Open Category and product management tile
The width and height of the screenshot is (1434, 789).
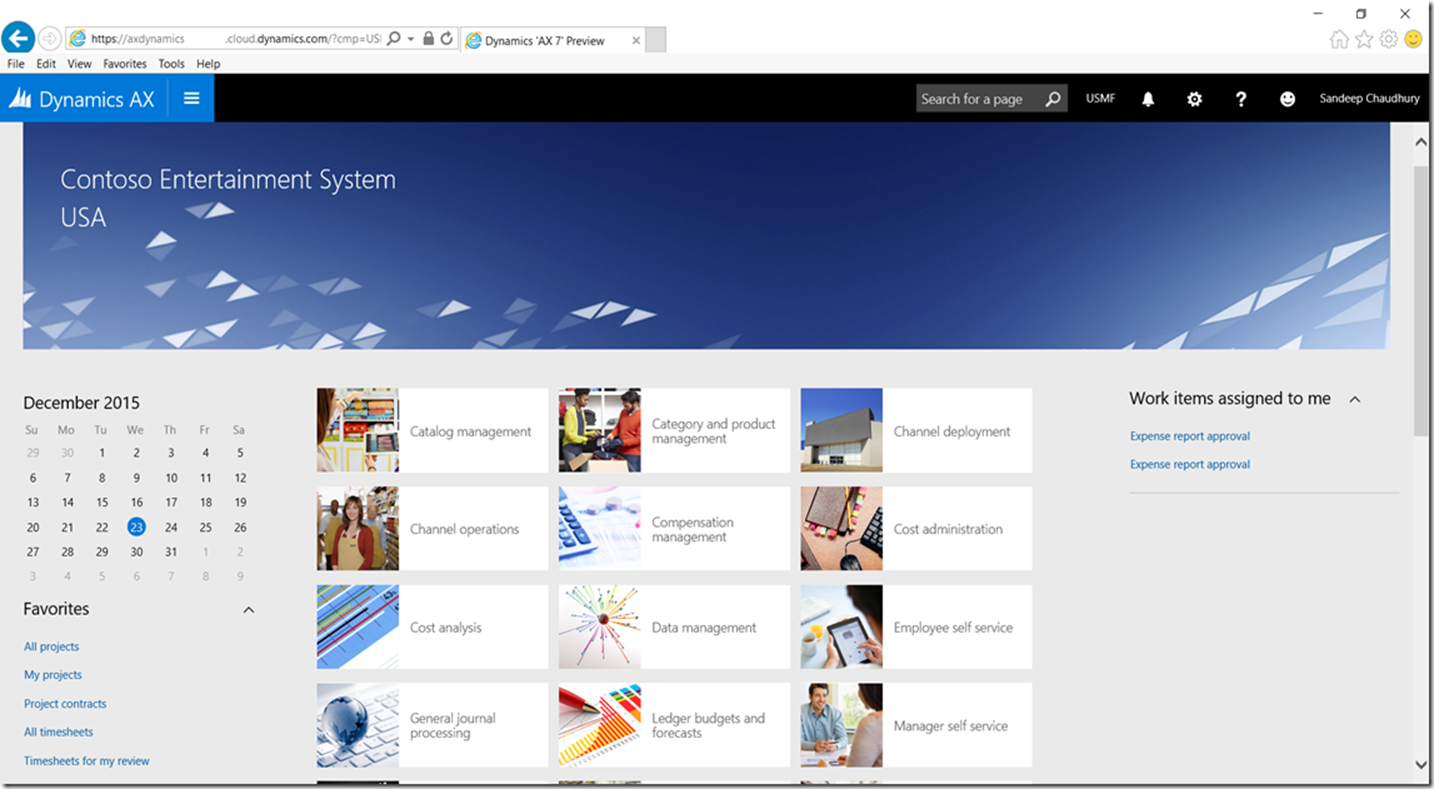(x=674, y=430)
